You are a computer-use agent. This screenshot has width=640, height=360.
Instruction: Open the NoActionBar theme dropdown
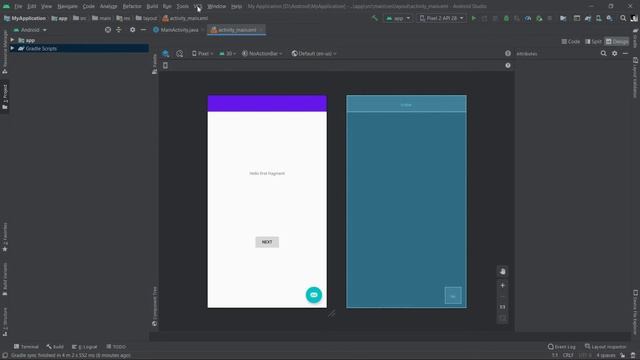(262, 53)
